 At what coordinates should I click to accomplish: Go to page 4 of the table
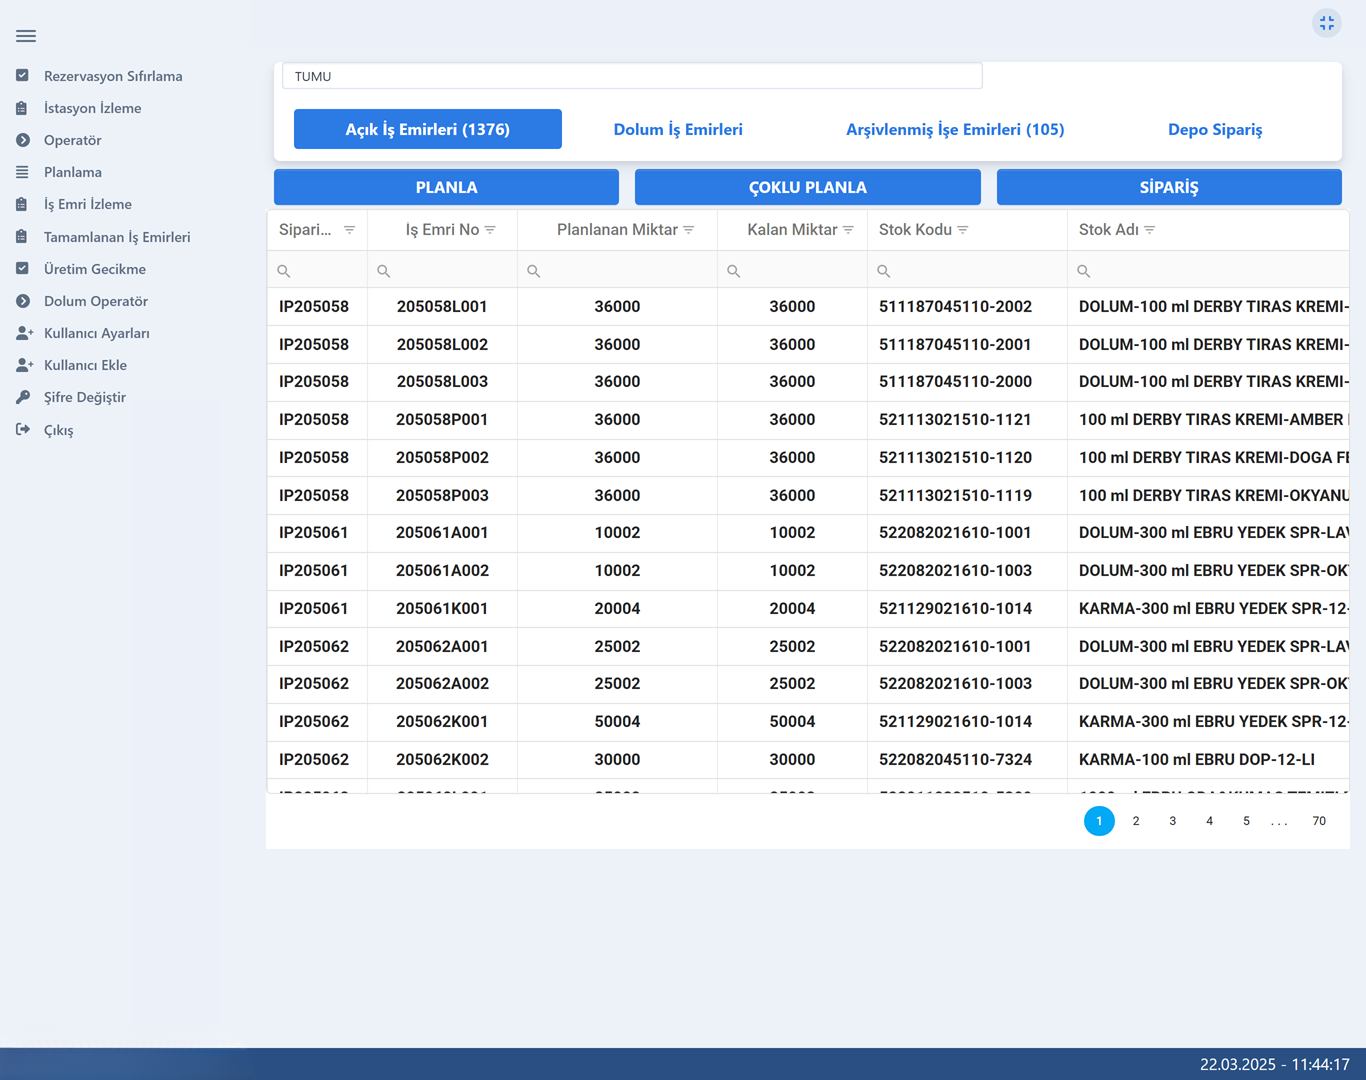1209,821
